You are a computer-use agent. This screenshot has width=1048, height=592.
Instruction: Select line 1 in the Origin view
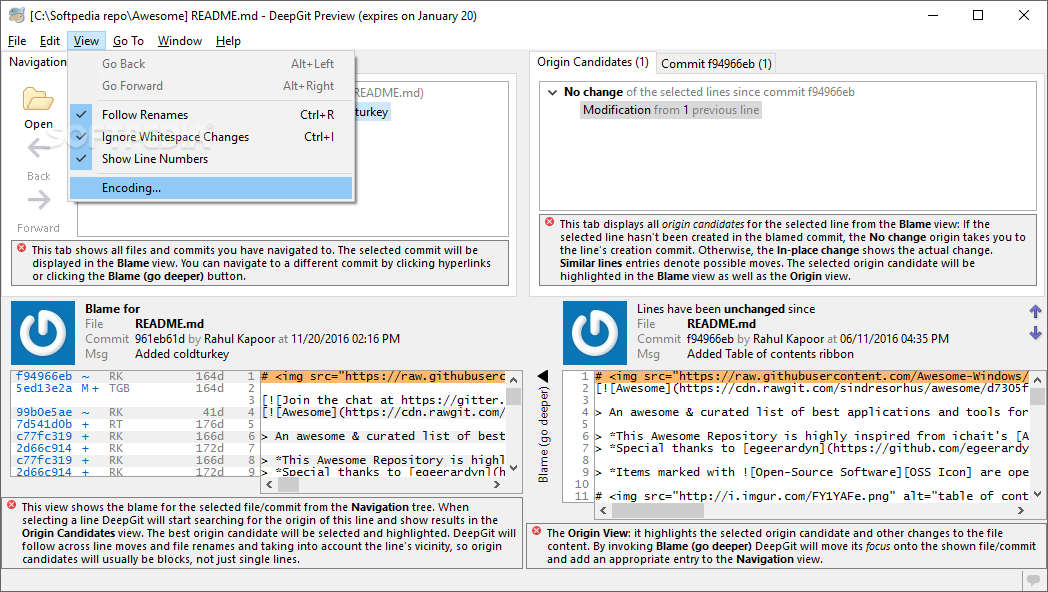click(811, 376)
